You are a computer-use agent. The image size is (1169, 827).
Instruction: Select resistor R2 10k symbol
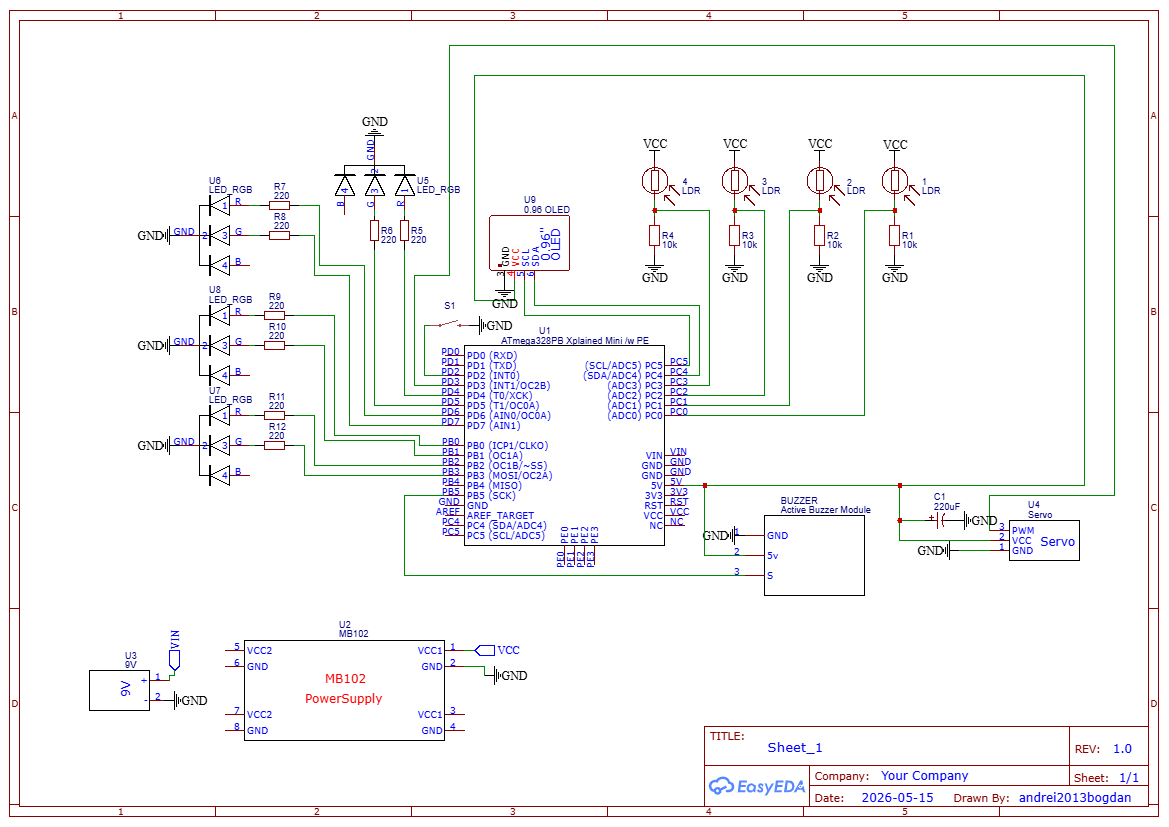819,236
